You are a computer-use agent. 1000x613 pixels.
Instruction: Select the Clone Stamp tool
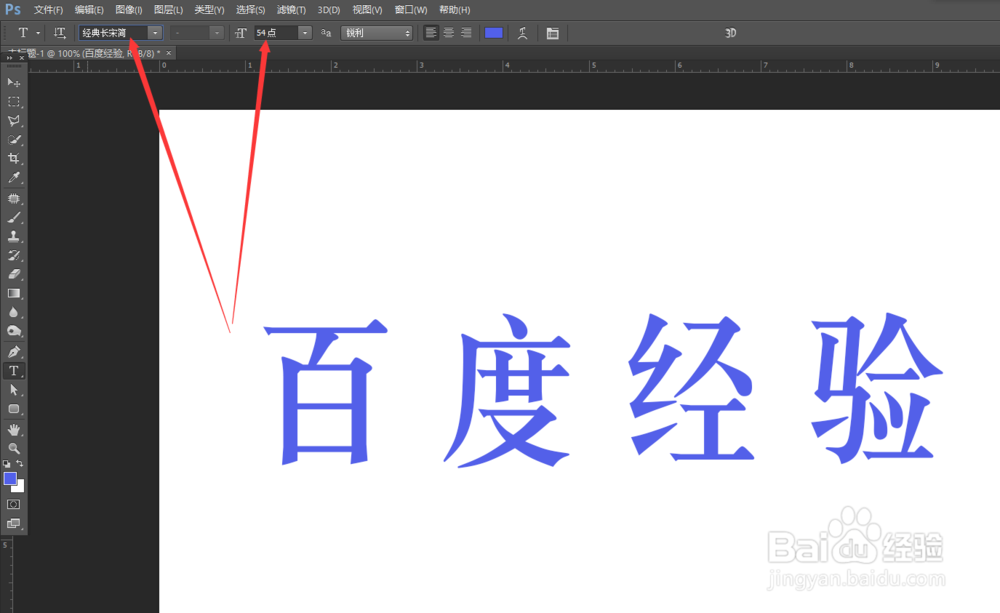point(13,237)
